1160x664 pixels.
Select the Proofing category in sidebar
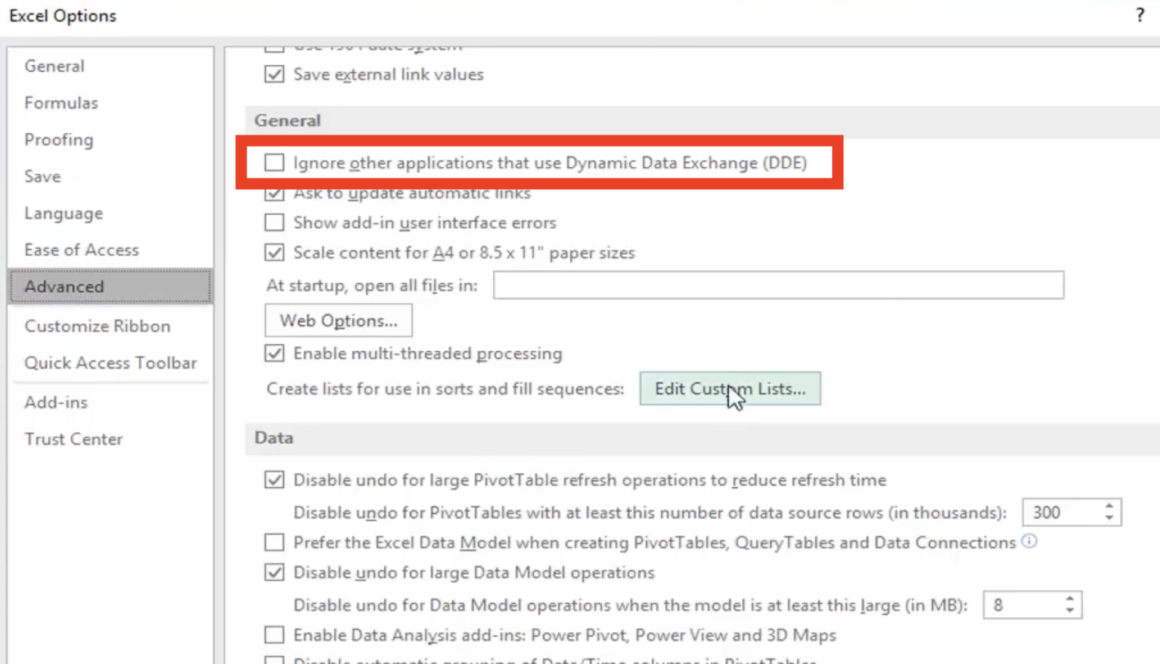click(x=58, y=139)
